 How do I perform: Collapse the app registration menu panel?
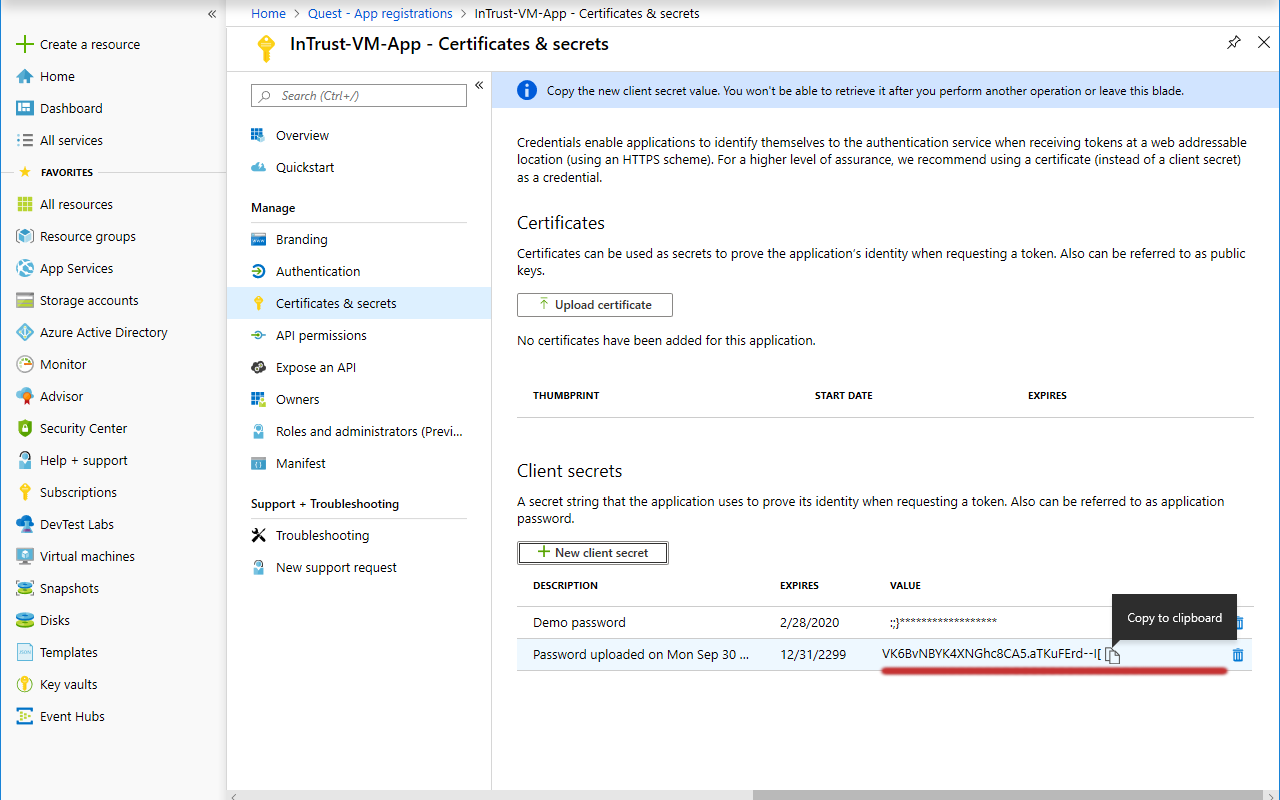[x=479, y=86]
